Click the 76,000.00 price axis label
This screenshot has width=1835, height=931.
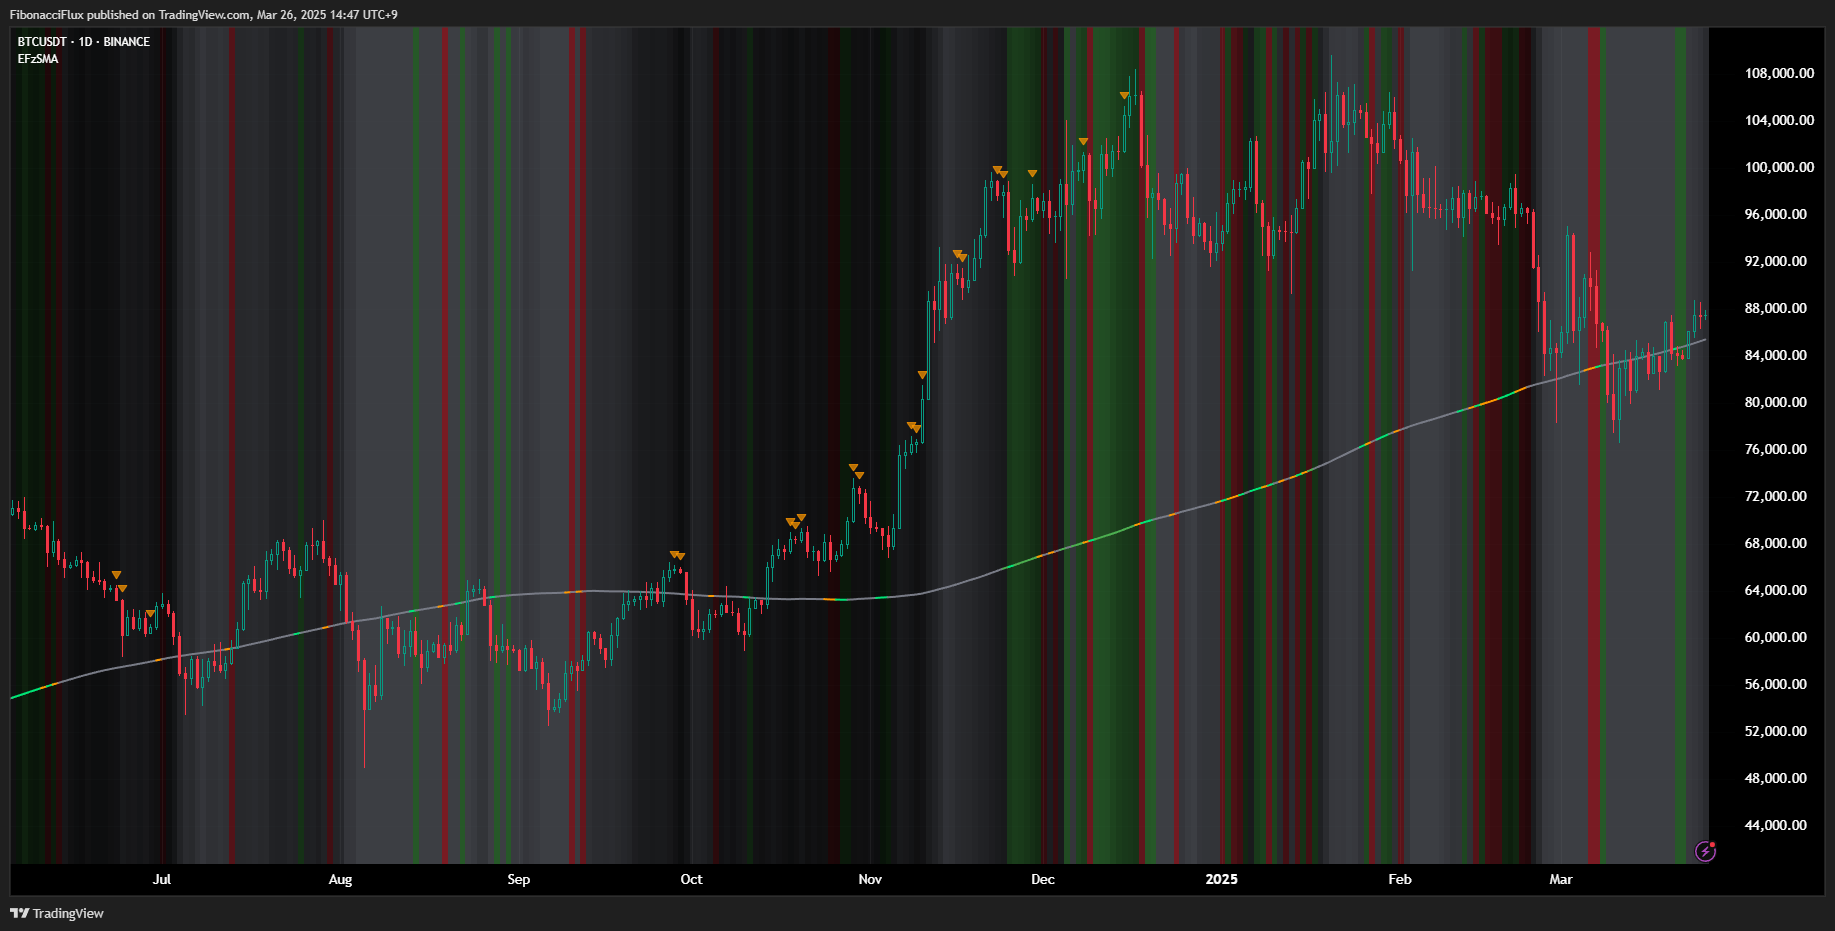[x=1776, y=449]
